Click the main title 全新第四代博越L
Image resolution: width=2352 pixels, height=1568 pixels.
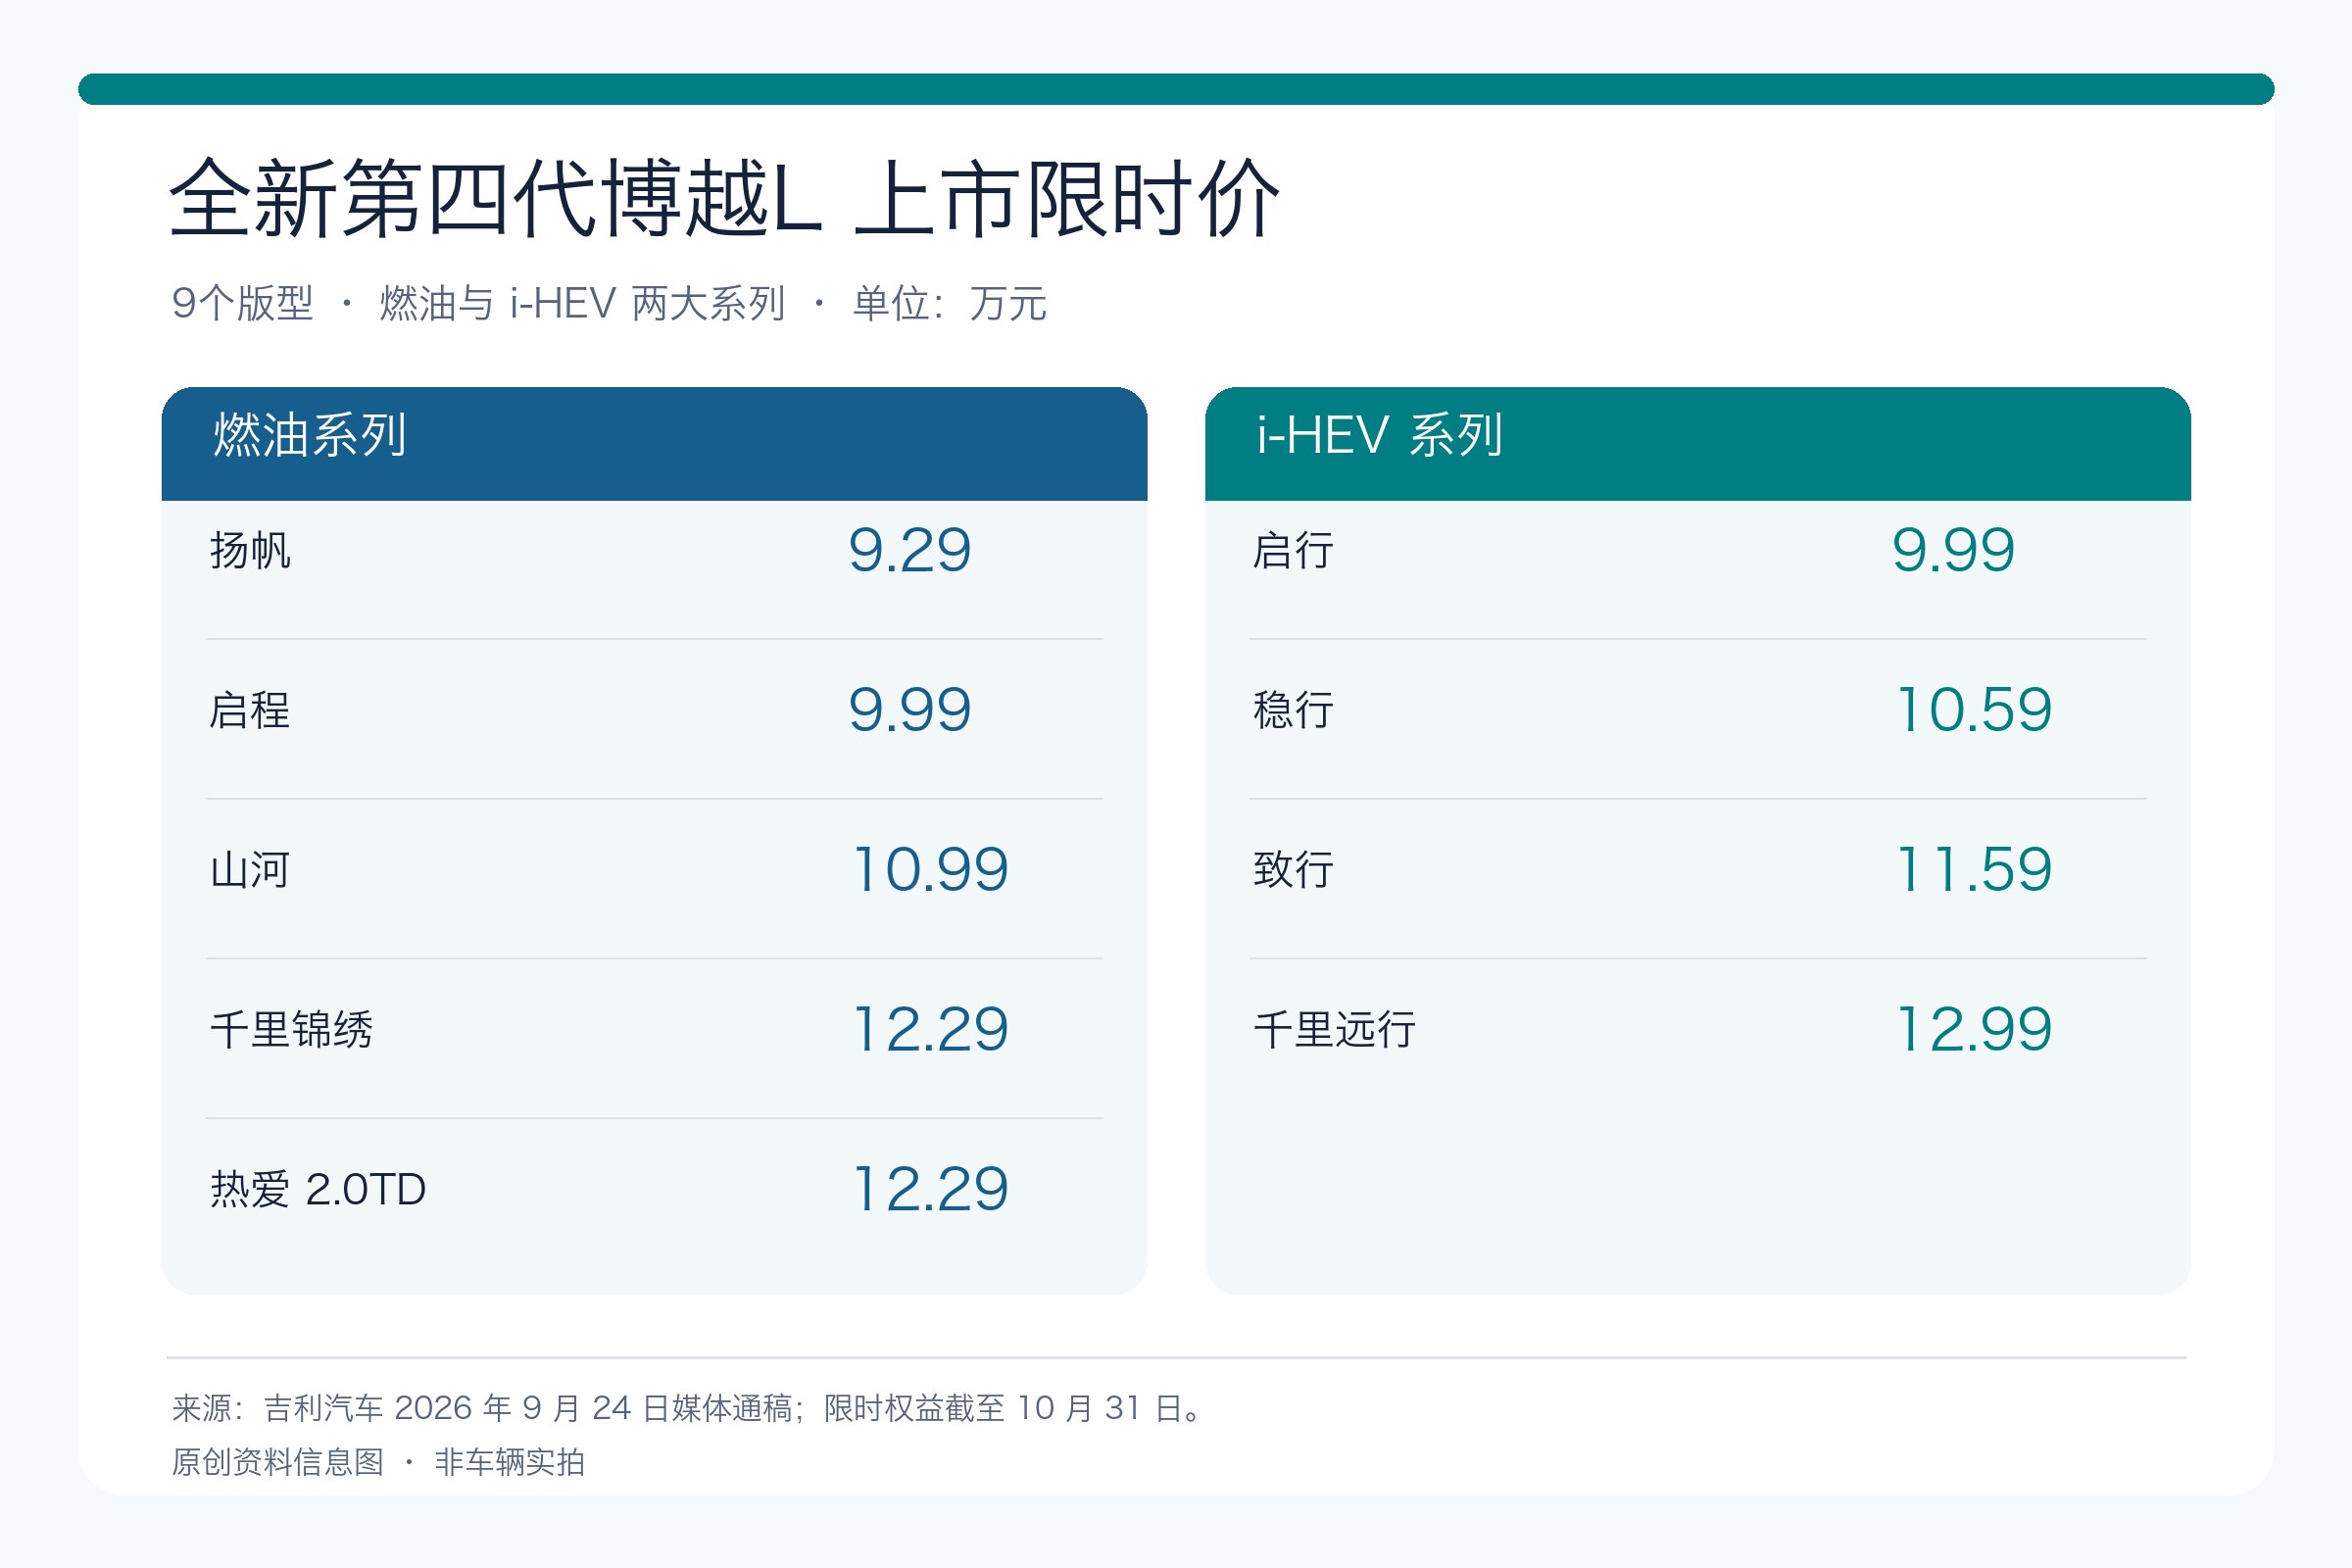pos(495,198)
